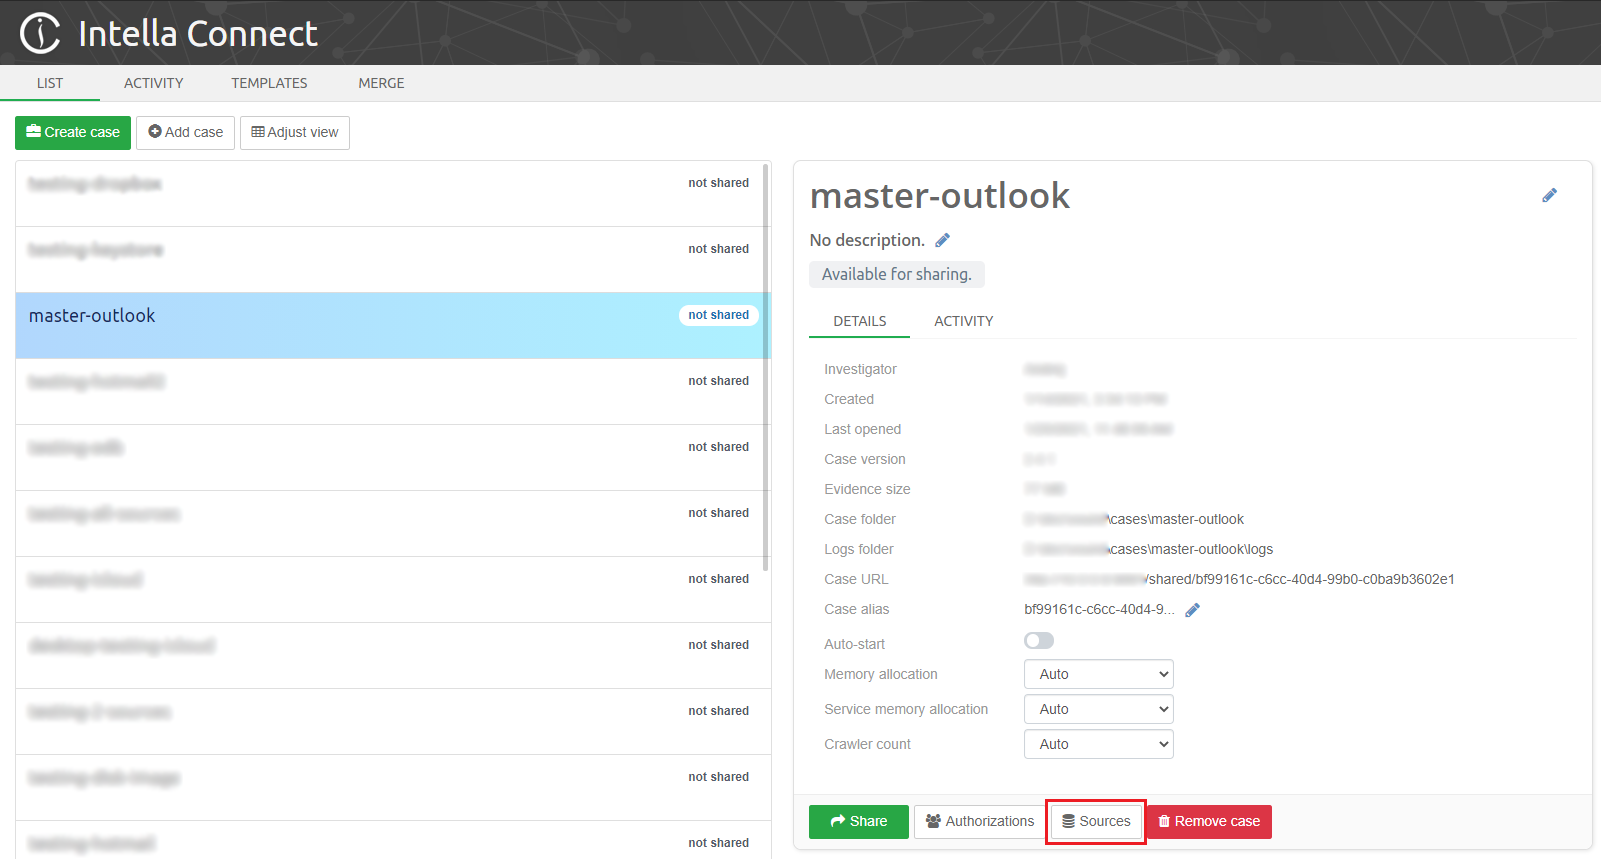Edit the case alias with pencil icon
This screenshot has height=864, width=1601.
(1192, 610)
